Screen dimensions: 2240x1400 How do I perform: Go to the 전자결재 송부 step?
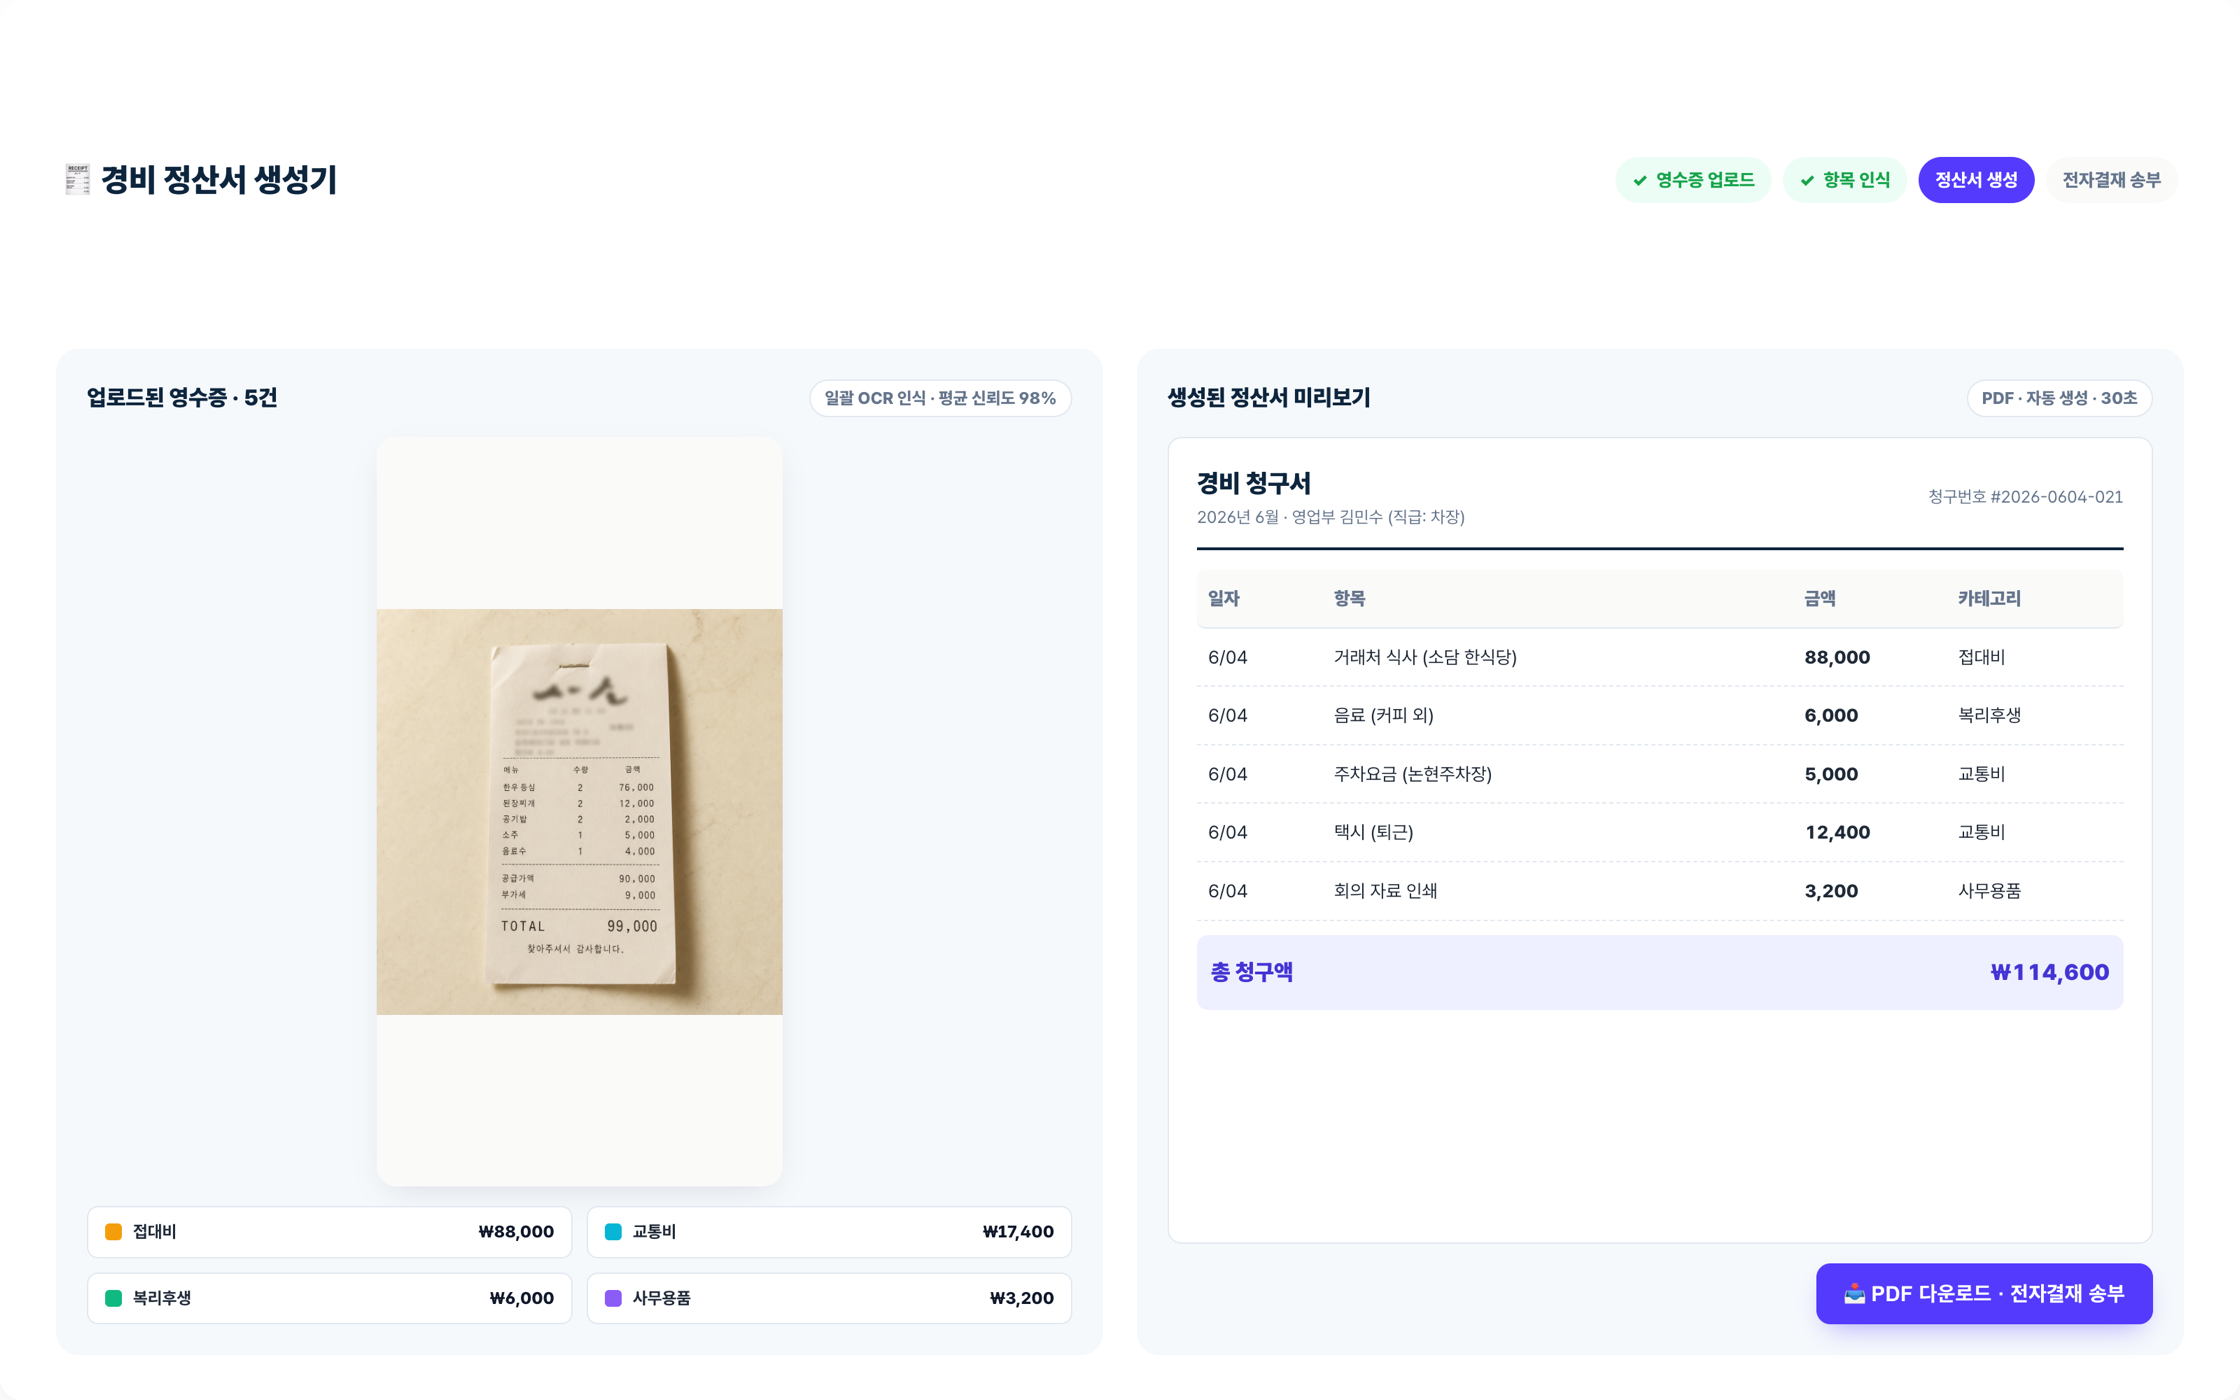(x=2111, y=180)
